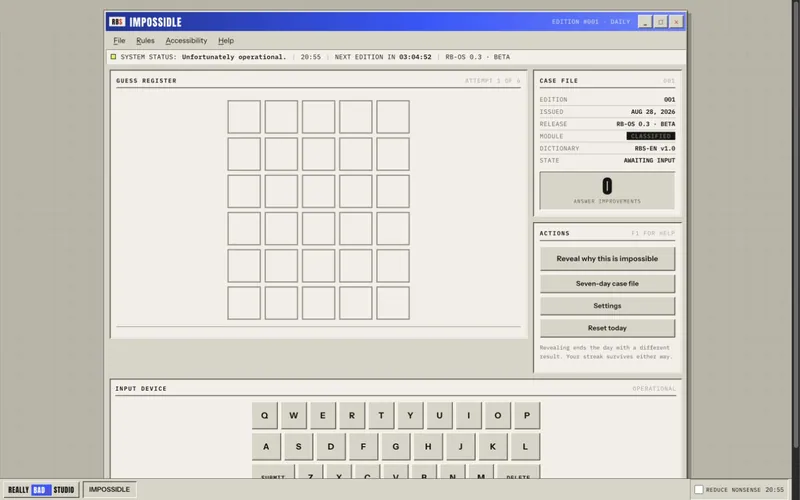Click the RBS-EN v1.0 dictionary value
This screenshot has height=500, width=800.
click(655, 148)
